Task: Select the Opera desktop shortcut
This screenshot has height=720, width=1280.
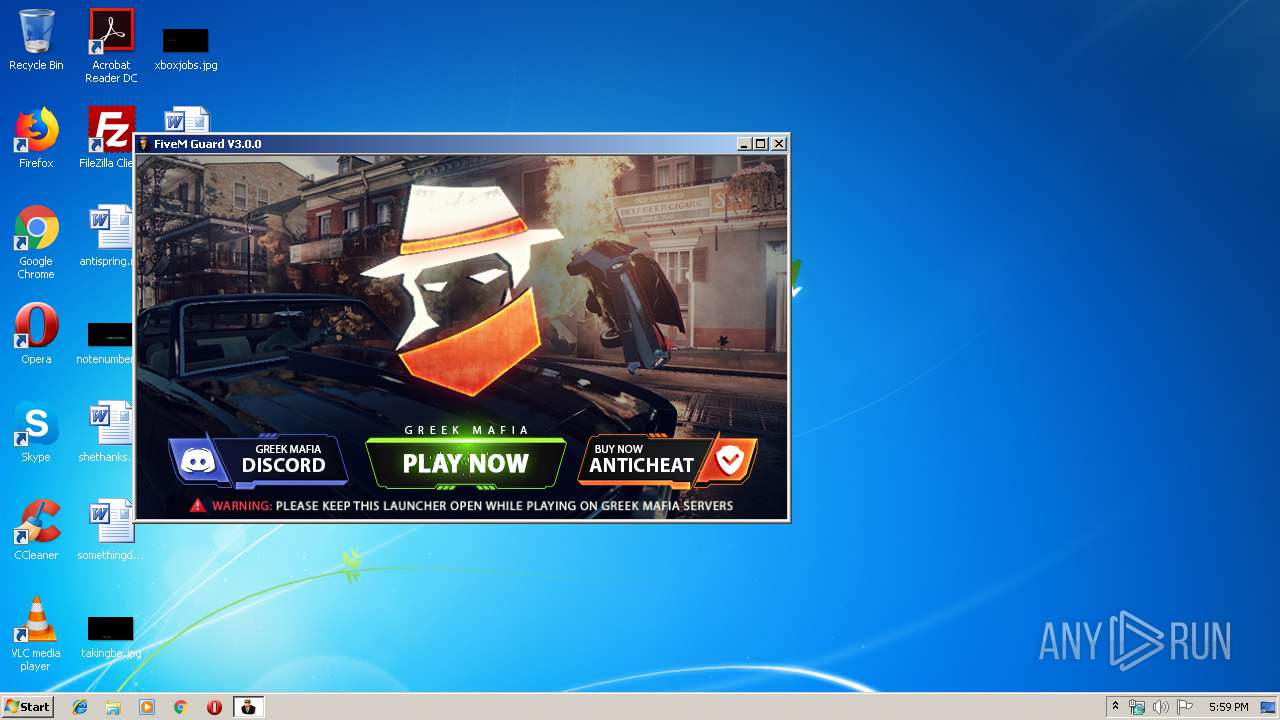Action: (x=36, y=334)
